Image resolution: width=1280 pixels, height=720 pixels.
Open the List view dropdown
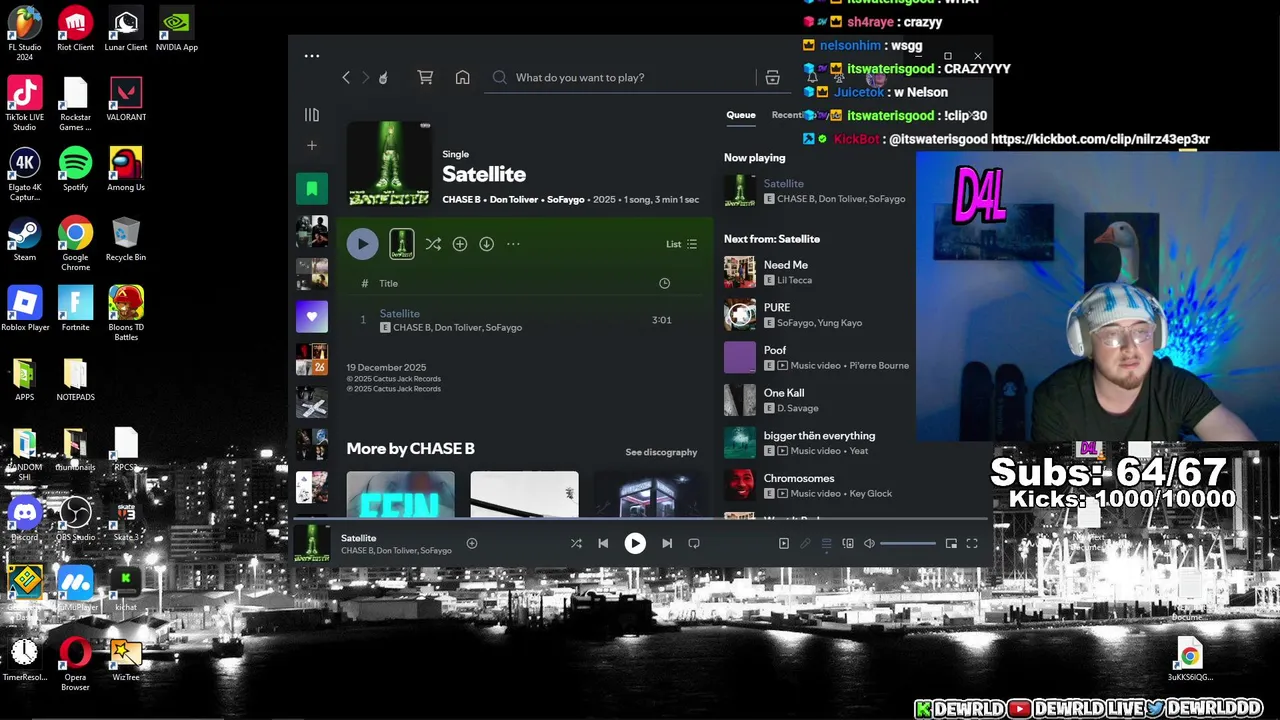point(682,244)
